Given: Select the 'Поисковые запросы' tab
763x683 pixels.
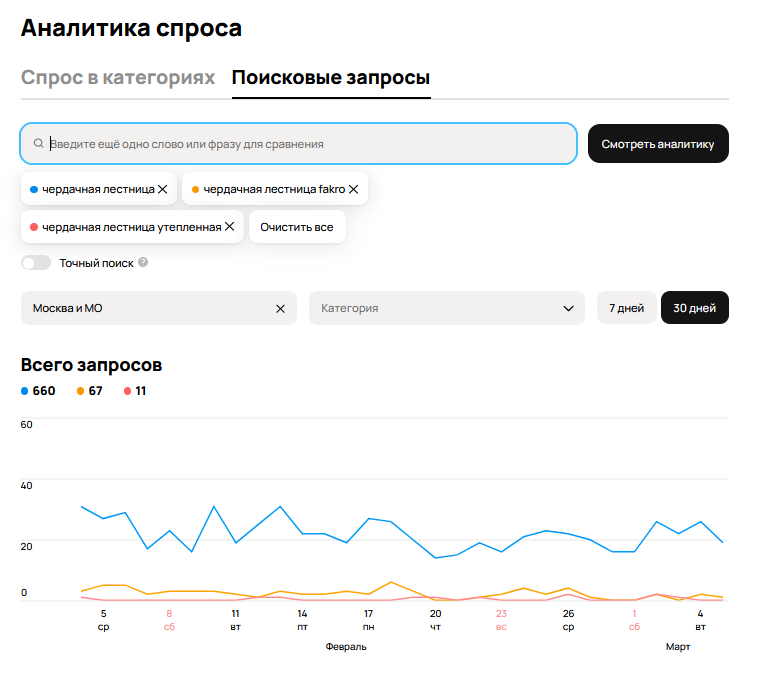Looking at the screenshot, I should click(331, 78).
